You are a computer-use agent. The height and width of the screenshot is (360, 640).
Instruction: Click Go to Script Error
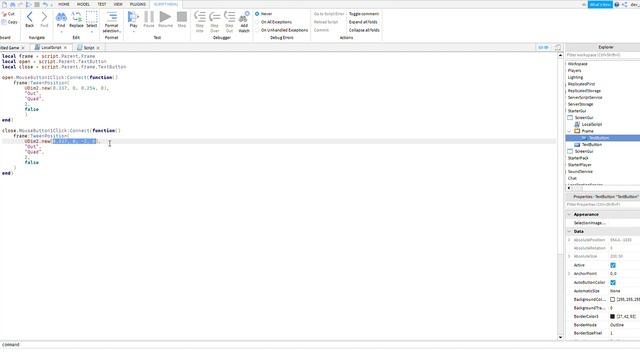[329, 14]
